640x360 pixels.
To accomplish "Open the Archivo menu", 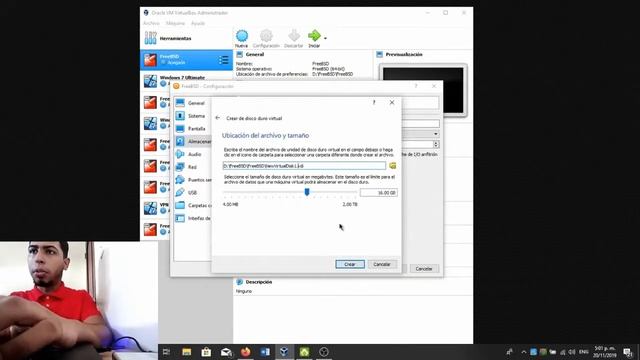I will click(x=151, y=23).
